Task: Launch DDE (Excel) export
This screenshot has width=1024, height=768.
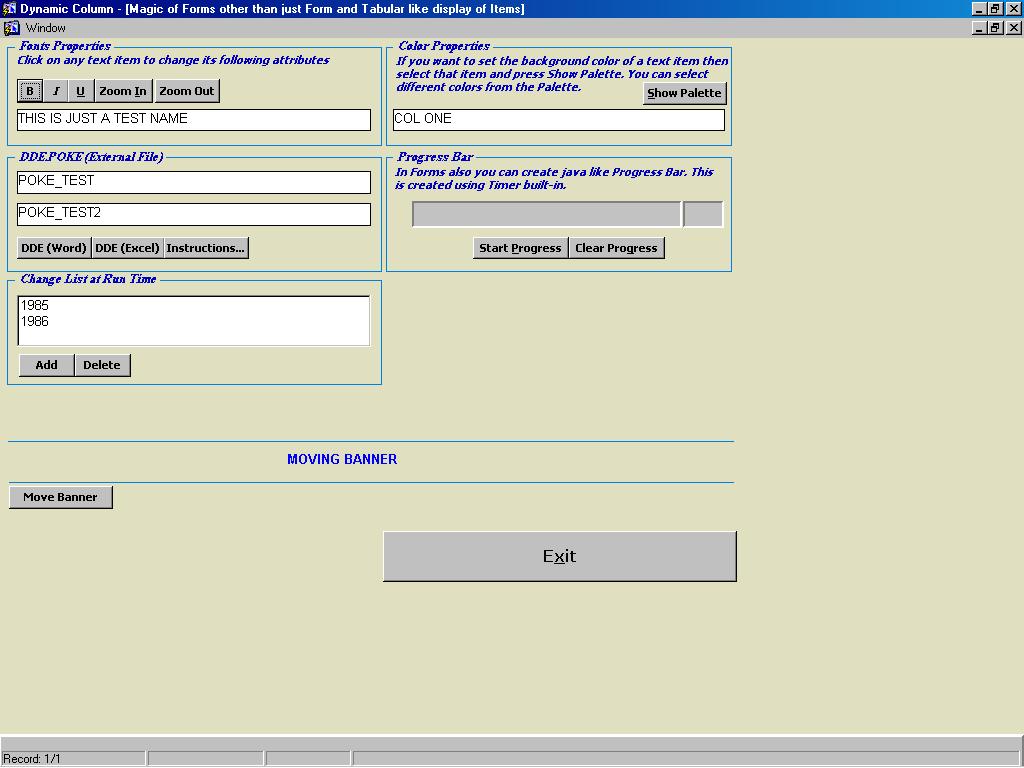Action: (127, 248)
